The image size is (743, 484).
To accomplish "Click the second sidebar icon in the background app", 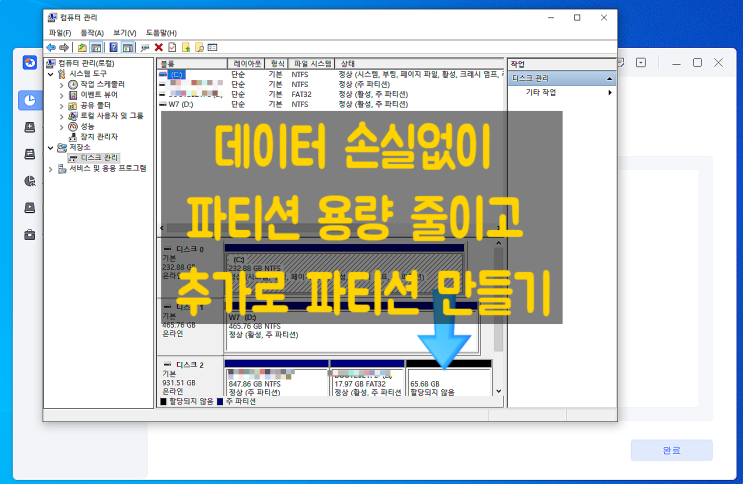I will point(30,127).
